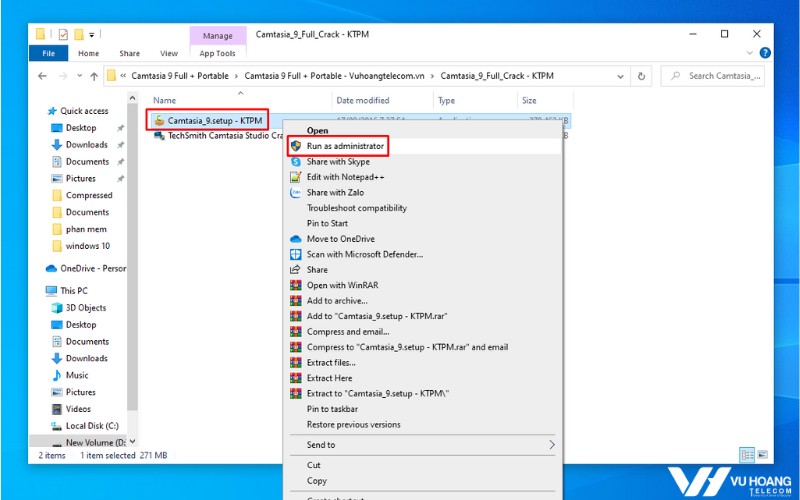800x500 pixels.
Task: Sort by the Date modified column header
Action: (x=363, y=101)
